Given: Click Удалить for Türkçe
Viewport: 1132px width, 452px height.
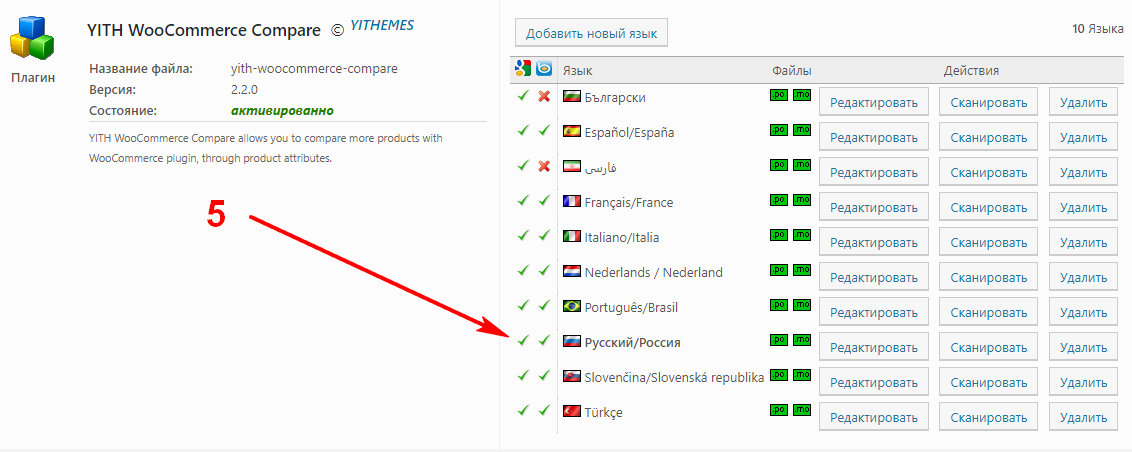Looking at the screenshot, I should click(x=1083, y=417).
